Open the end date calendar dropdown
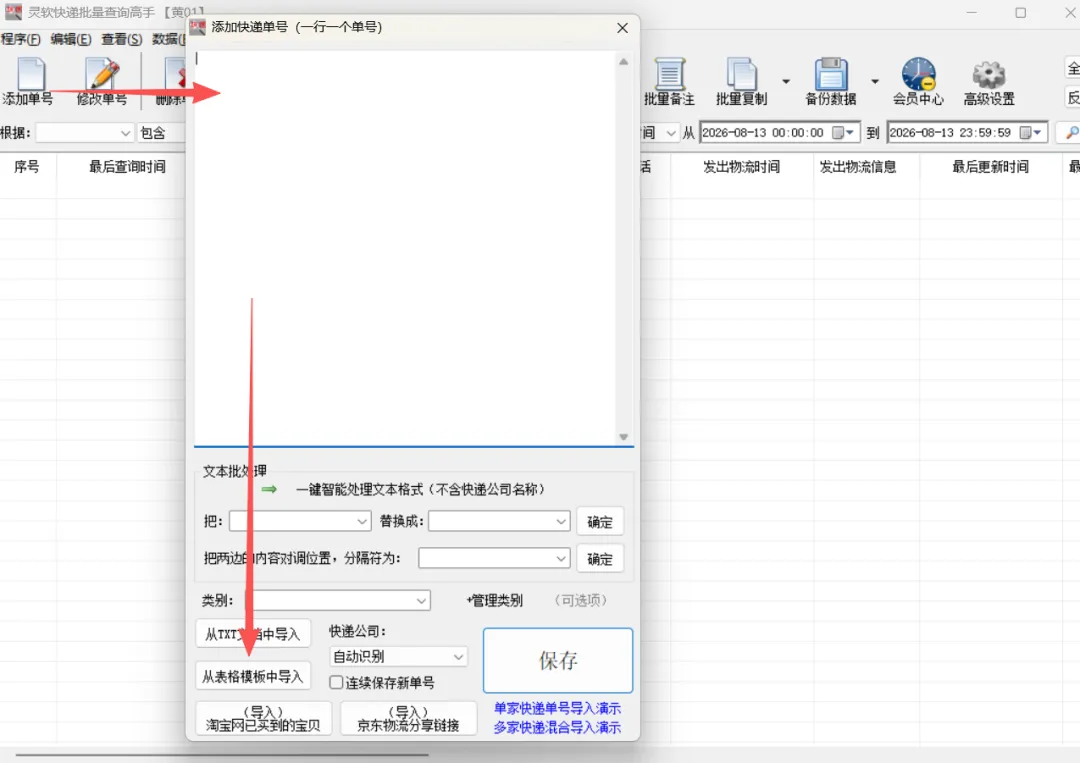 tap(1031, 132)
